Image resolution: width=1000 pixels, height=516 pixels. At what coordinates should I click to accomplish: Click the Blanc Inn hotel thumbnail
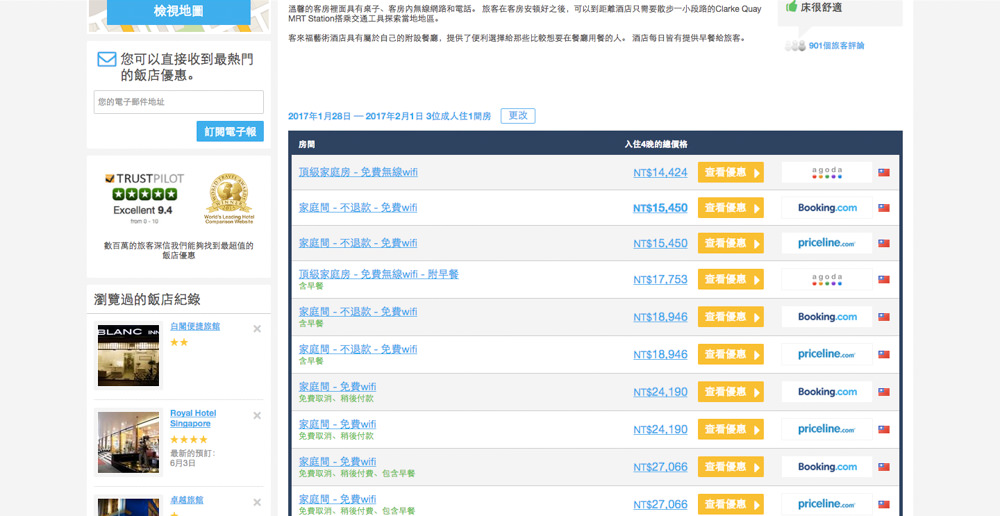point(128,355)
